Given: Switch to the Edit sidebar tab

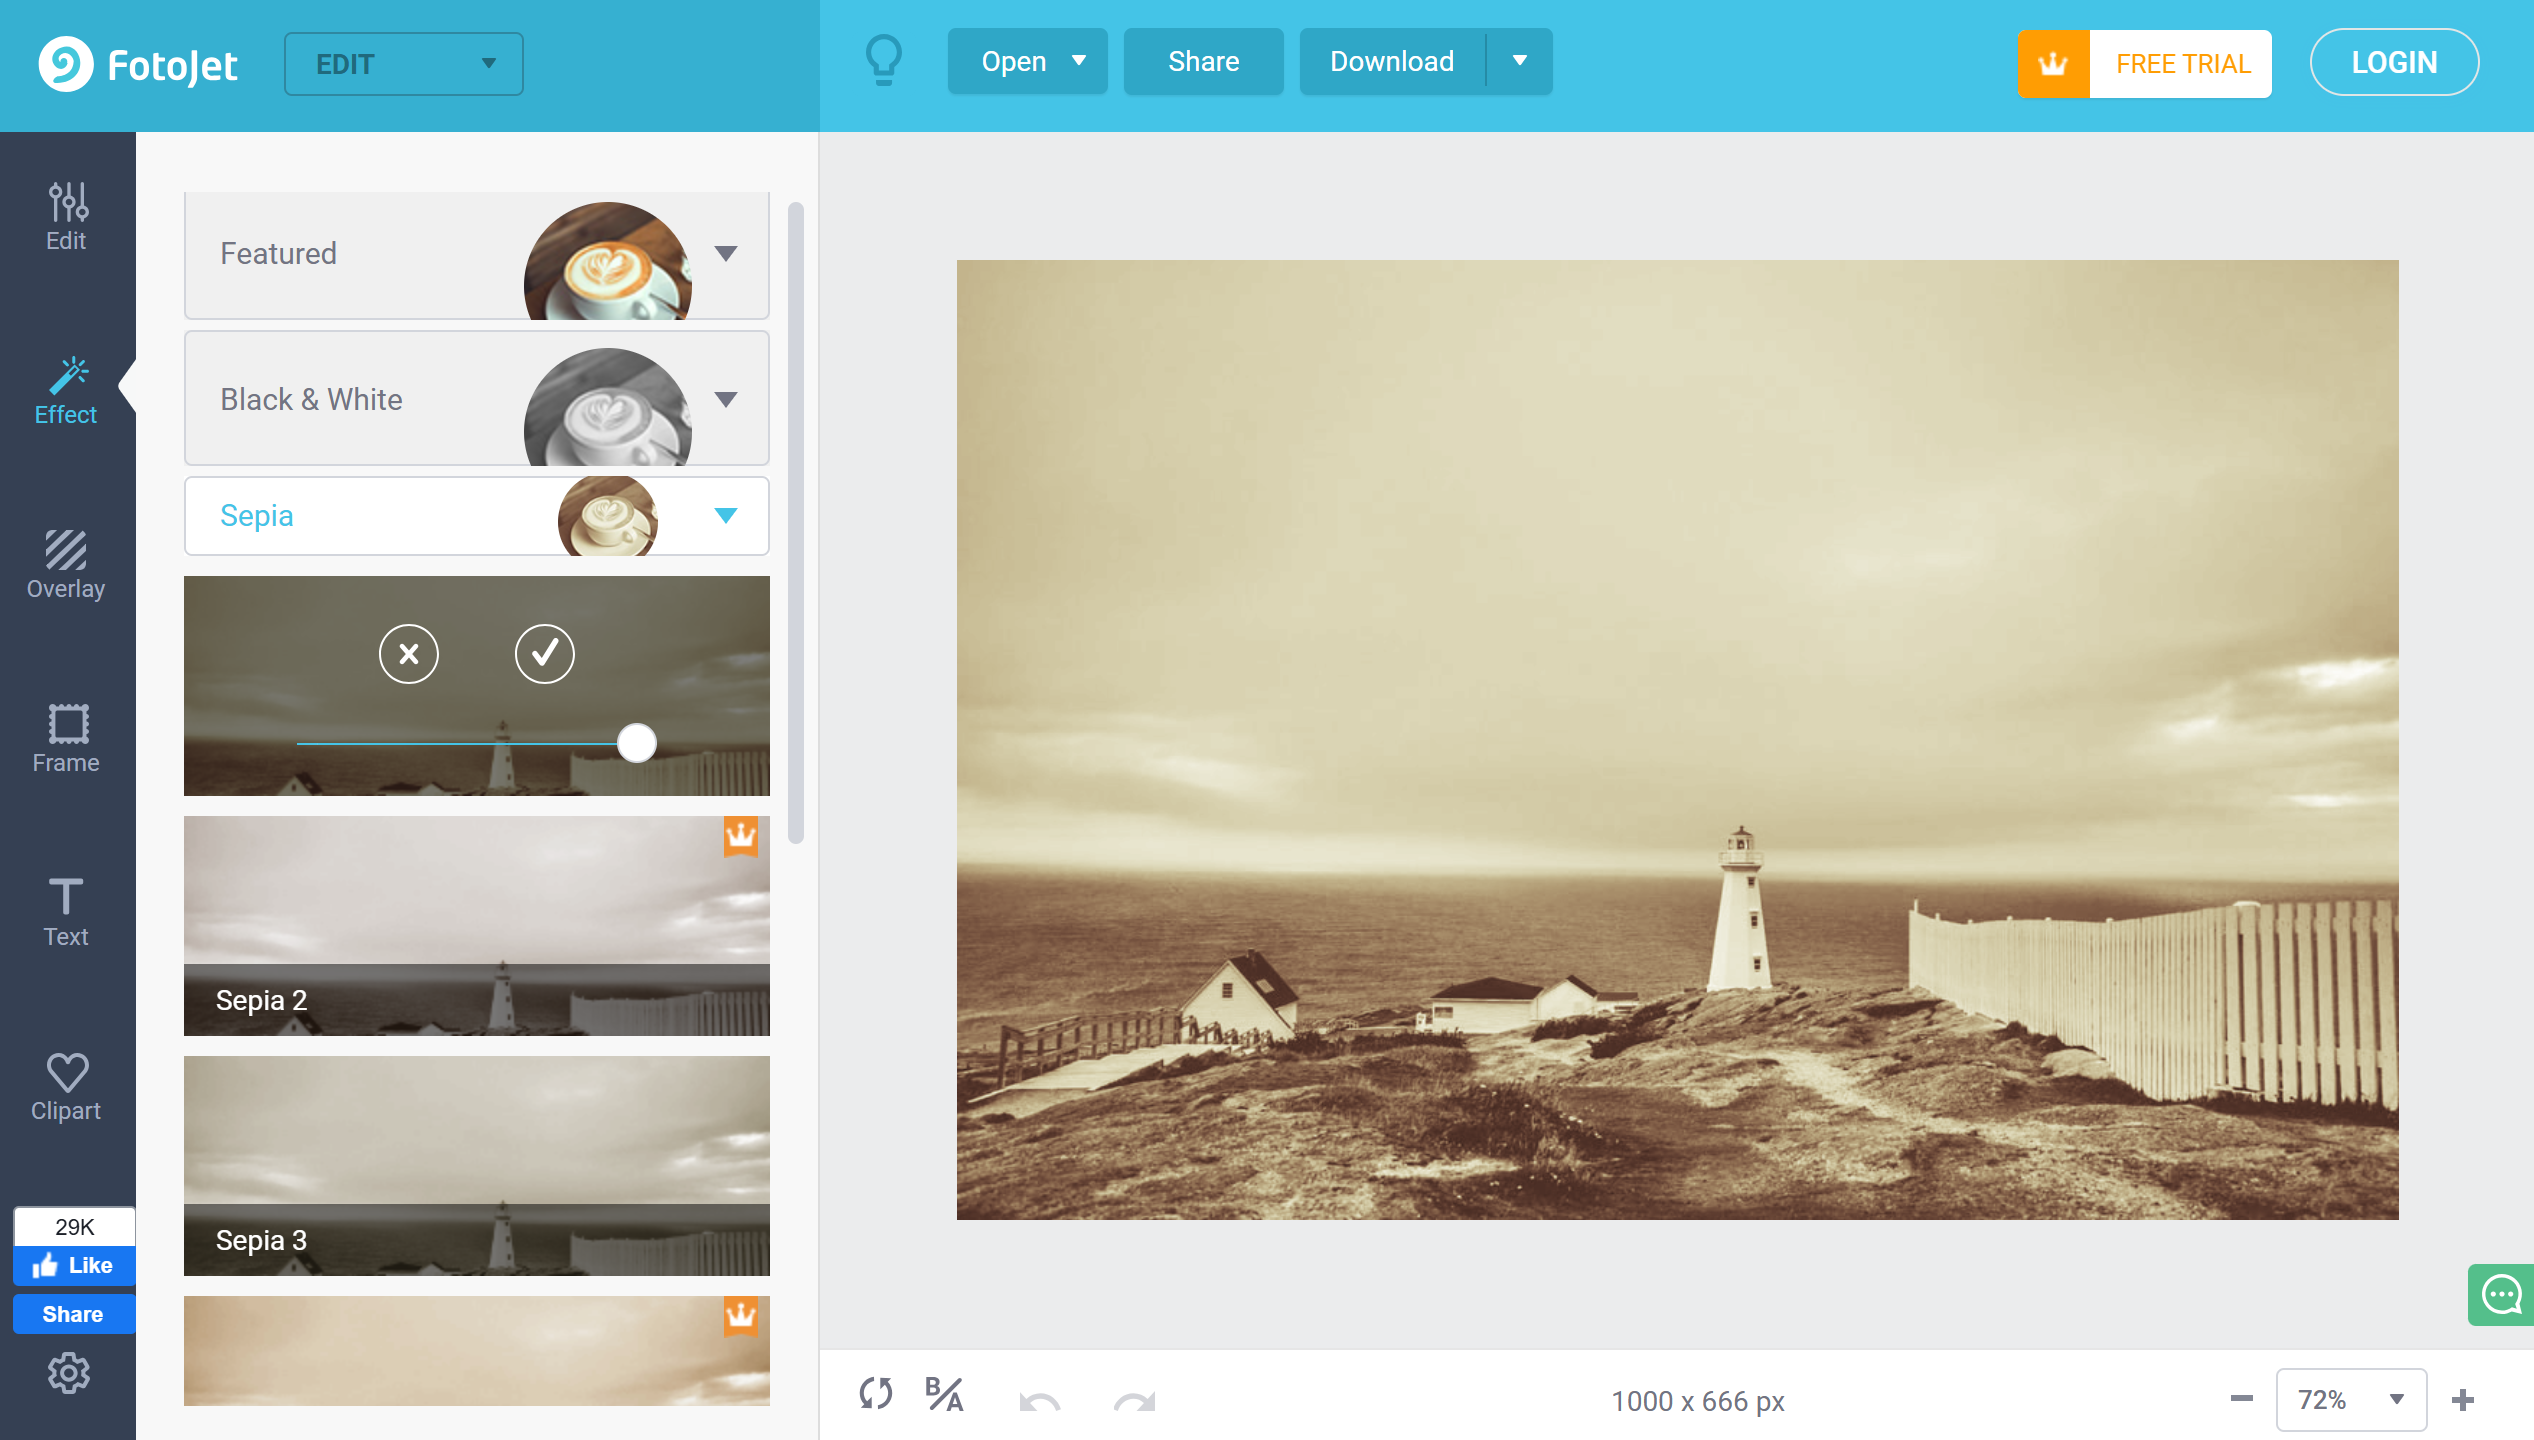Looking at the screenshot, I should pos(65,215).
